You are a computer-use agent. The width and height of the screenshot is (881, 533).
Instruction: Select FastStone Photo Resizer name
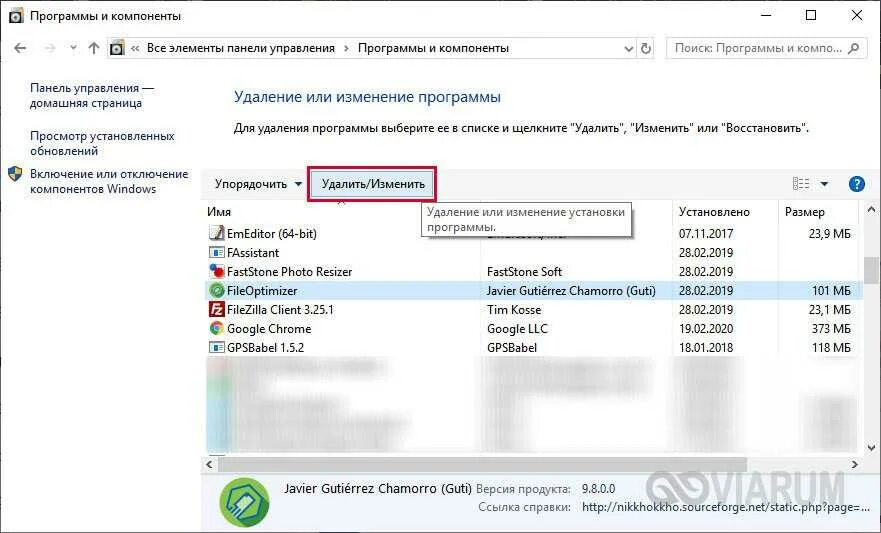click(x=289, y=272)
